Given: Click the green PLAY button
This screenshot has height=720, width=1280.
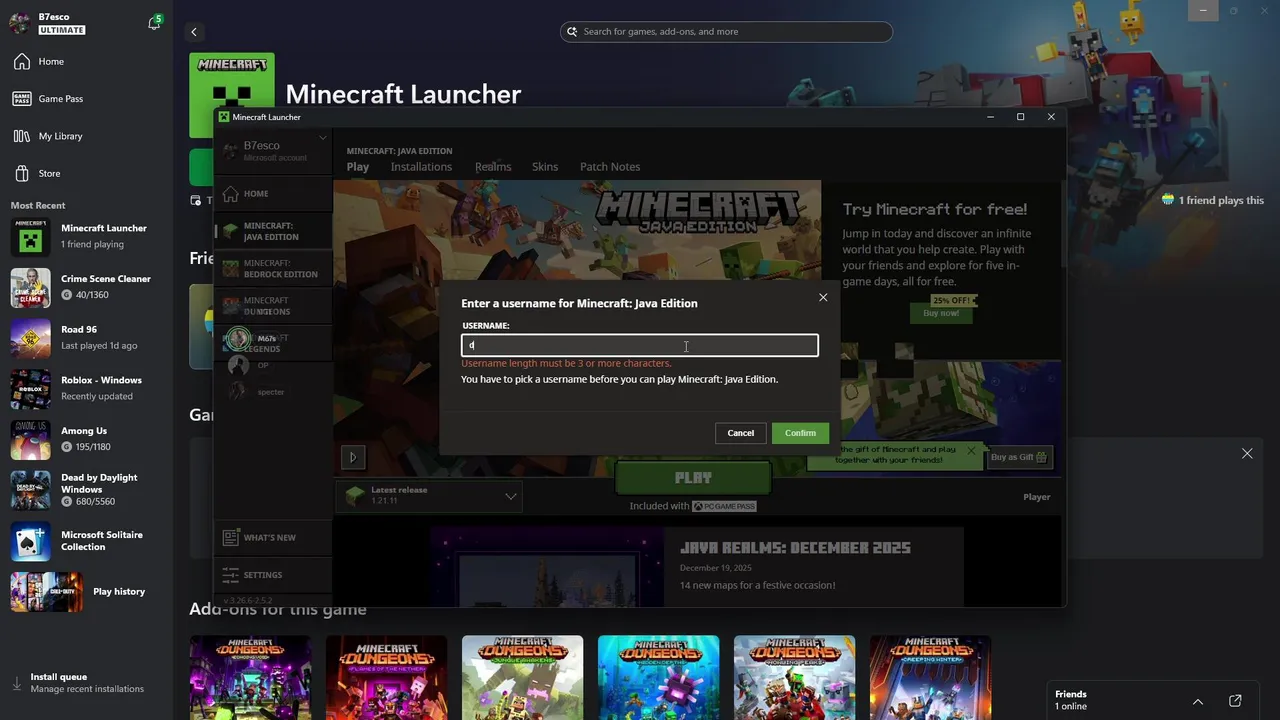Looking at the screenshot, I should 693,478.
